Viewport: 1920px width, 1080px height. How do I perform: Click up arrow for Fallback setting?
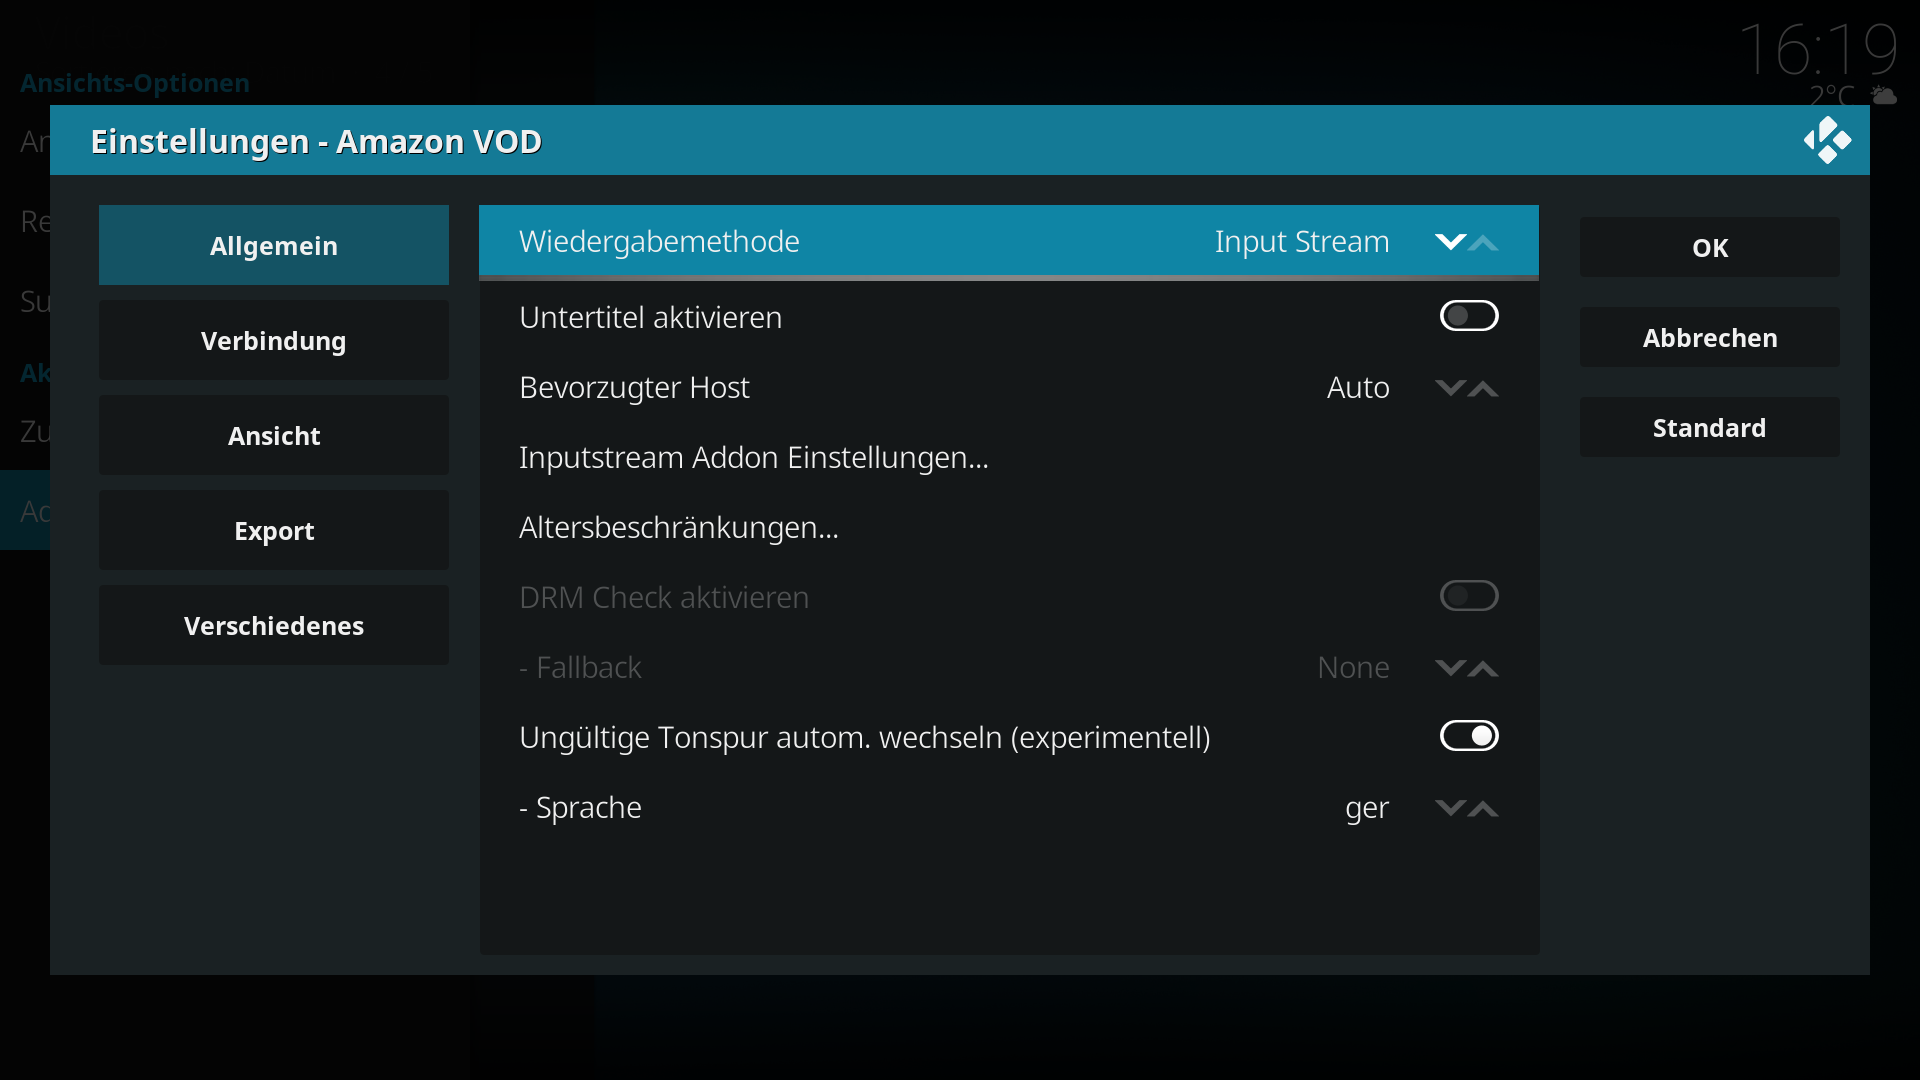(1484, 669)
